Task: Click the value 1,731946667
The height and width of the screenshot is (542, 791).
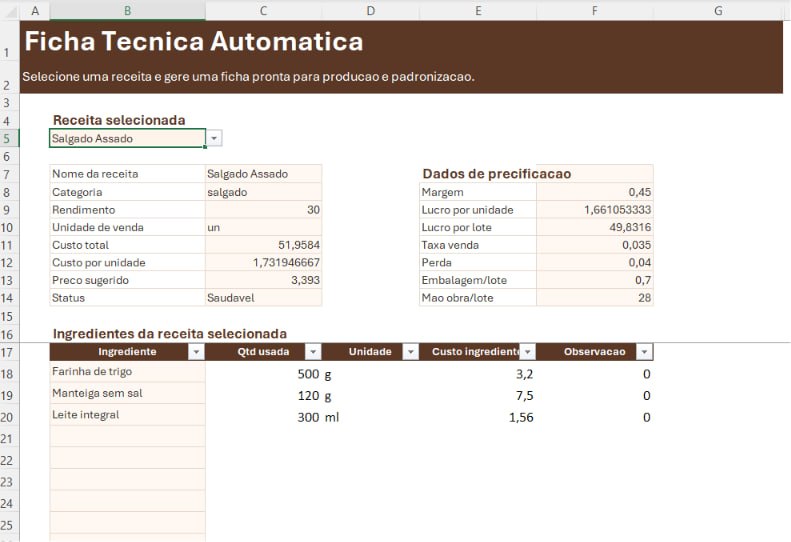Action: point(263,262)
